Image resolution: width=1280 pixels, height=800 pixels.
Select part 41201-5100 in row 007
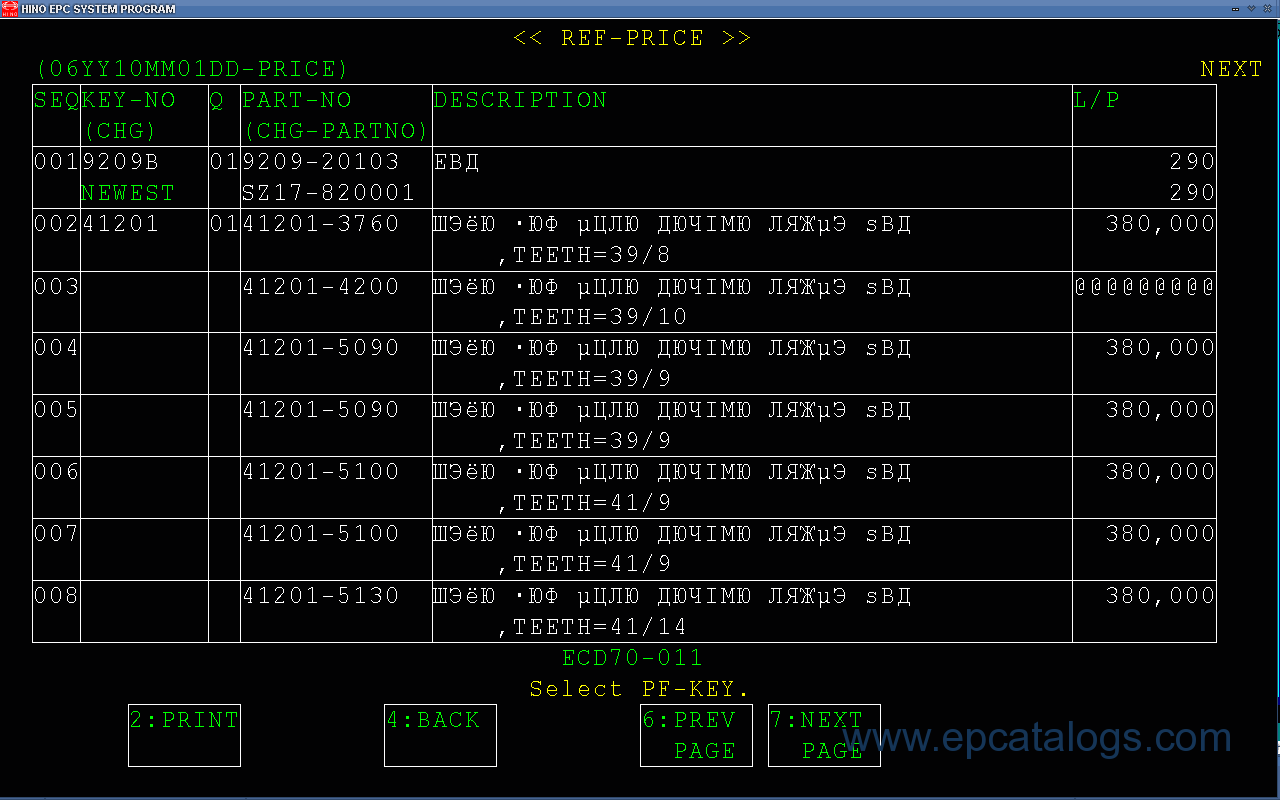coord(321,534)
